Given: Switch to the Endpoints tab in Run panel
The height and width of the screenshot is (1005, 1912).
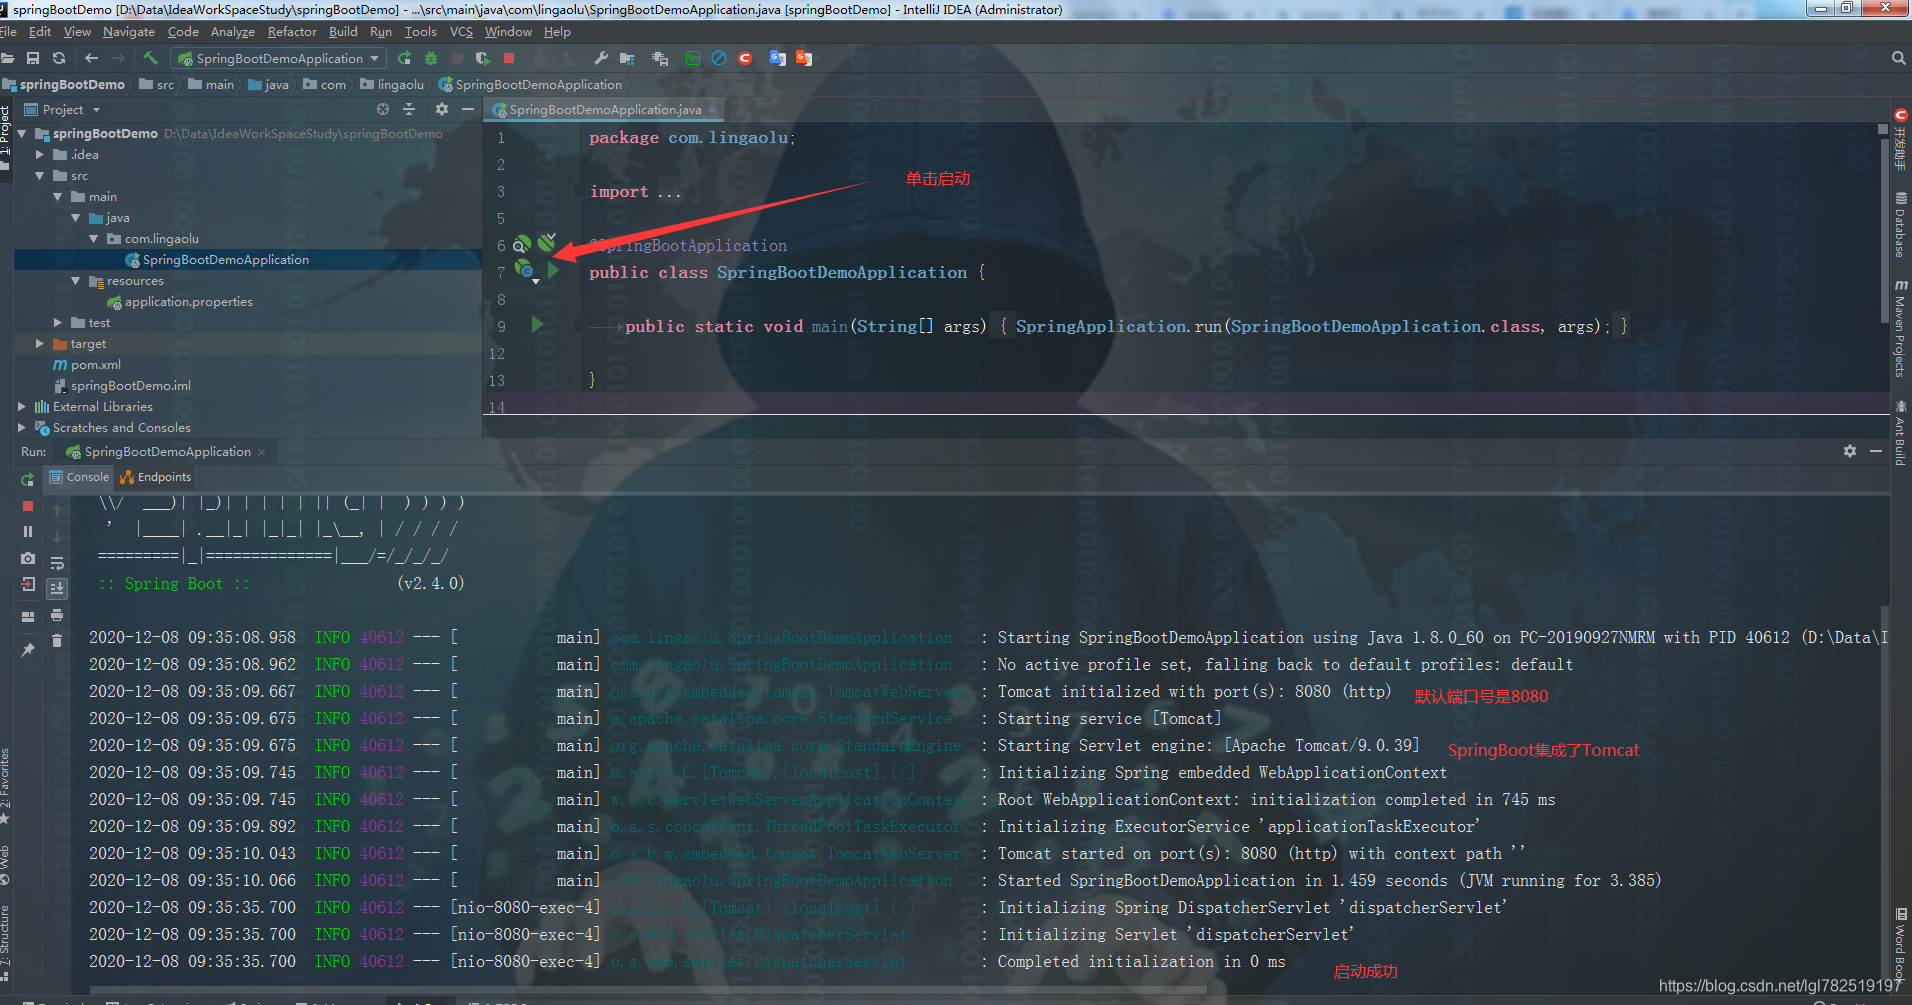Looking at the screenshot, I should pyautogui.click(x=155, y=477).
